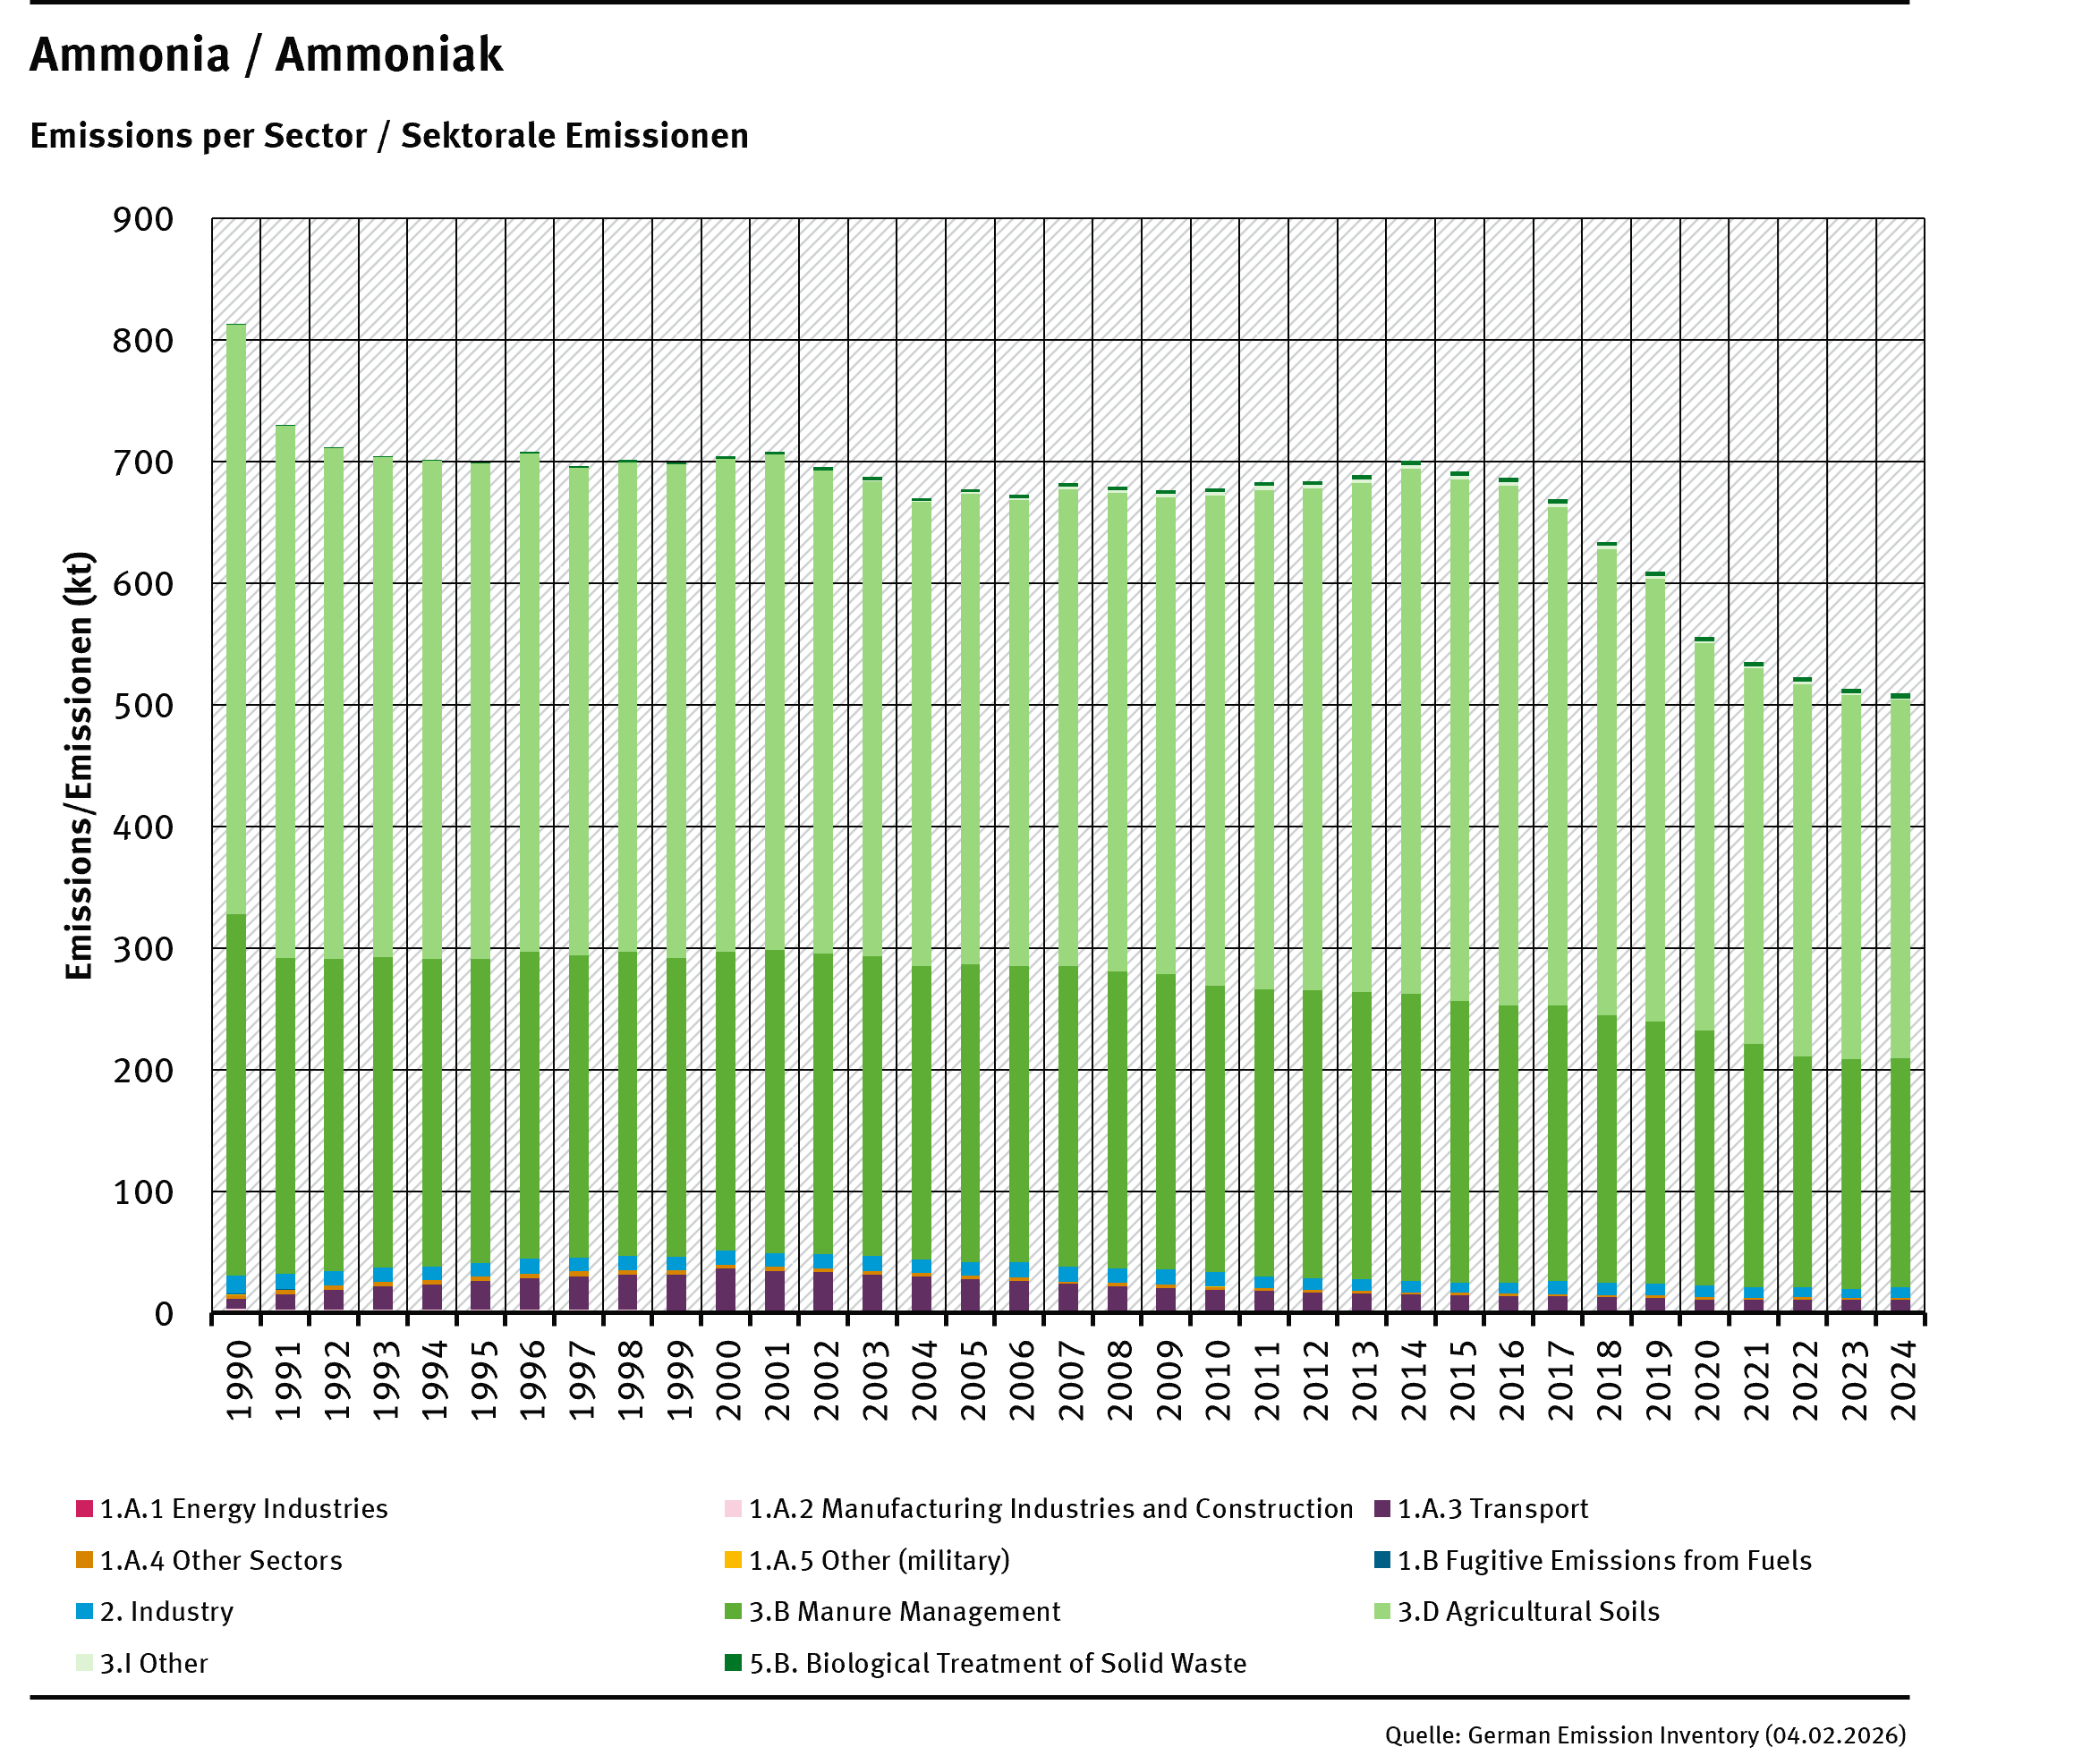Select the 2024 bar in the chart
The height and width of the screenshot is (1764, 2091).
click(x=1900, y=1000)
